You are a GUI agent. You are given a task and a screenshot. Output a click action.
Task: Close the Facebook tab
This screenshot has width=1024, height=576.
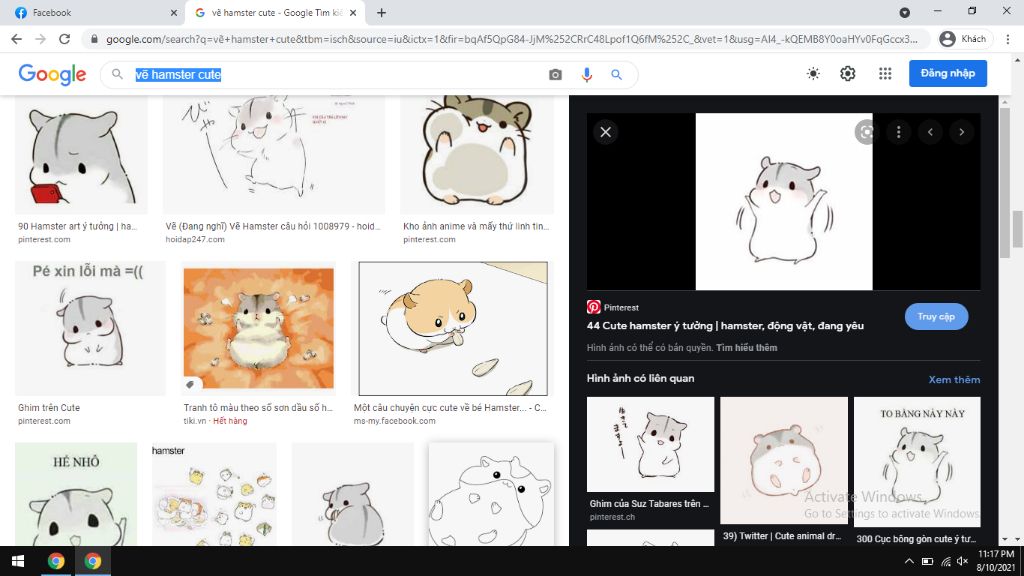point(174,12)
